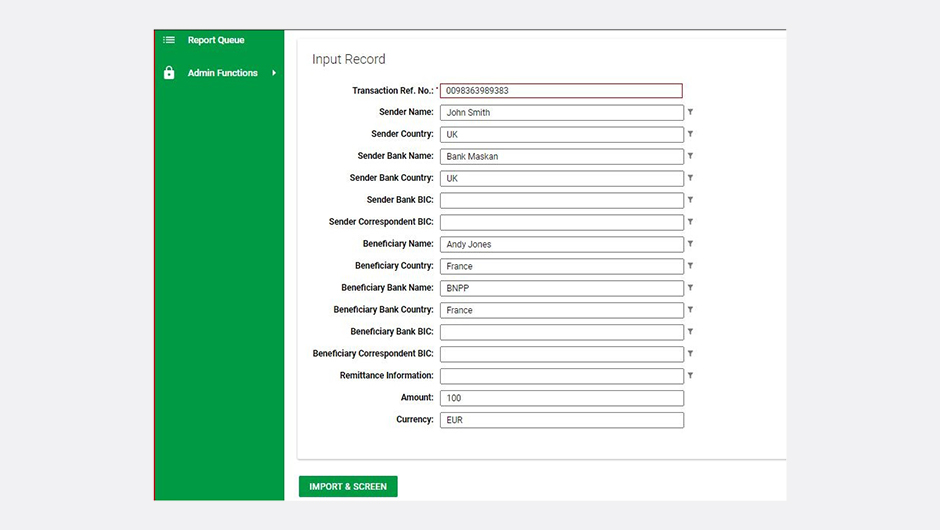Click the Report Queue list icon
The width and height of the screenshot is (940, 530).
coord(169,40)
